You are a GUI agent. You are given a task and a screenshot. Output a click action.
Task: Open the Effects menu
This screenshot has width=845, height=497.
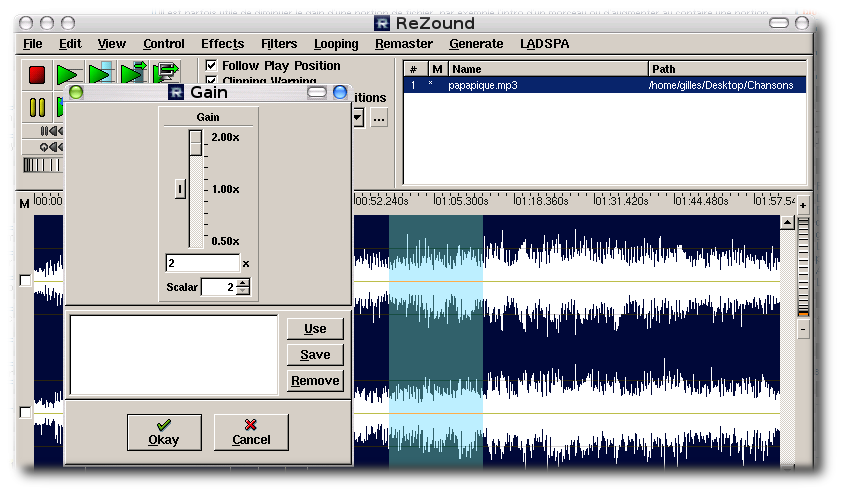[x=222, y=44]
